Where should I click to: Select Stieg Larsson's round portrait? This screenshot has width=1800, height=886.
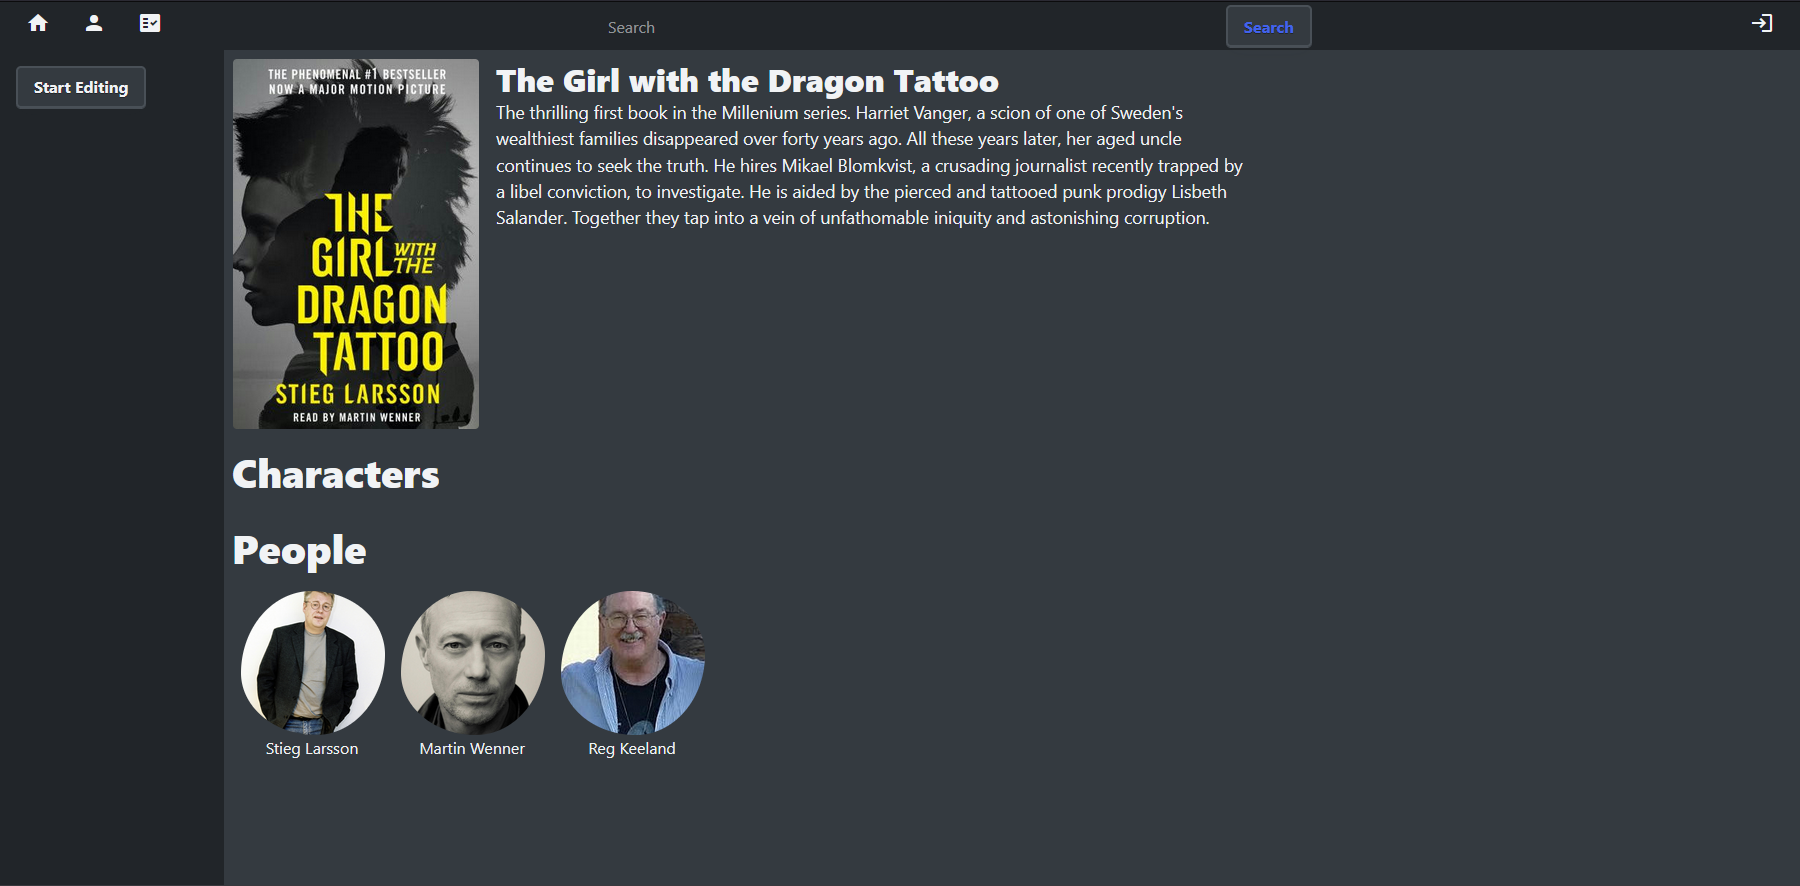click(x=312, y=662)
